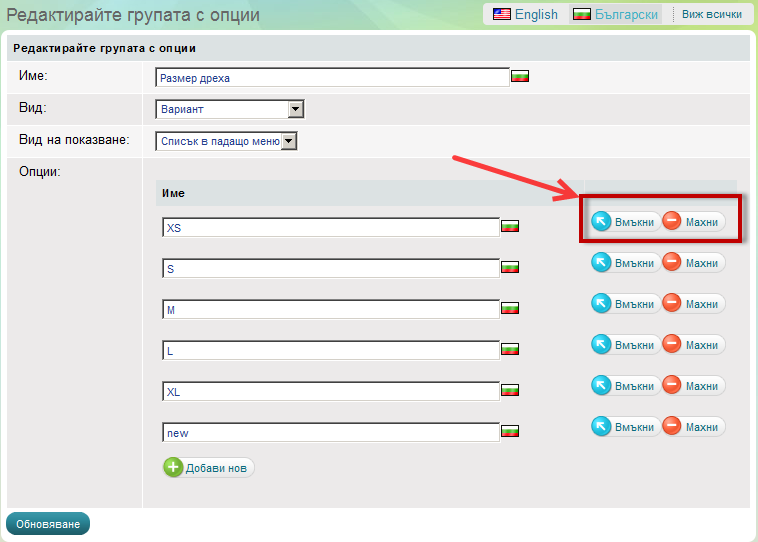Remove the L option with Махни

693,344
